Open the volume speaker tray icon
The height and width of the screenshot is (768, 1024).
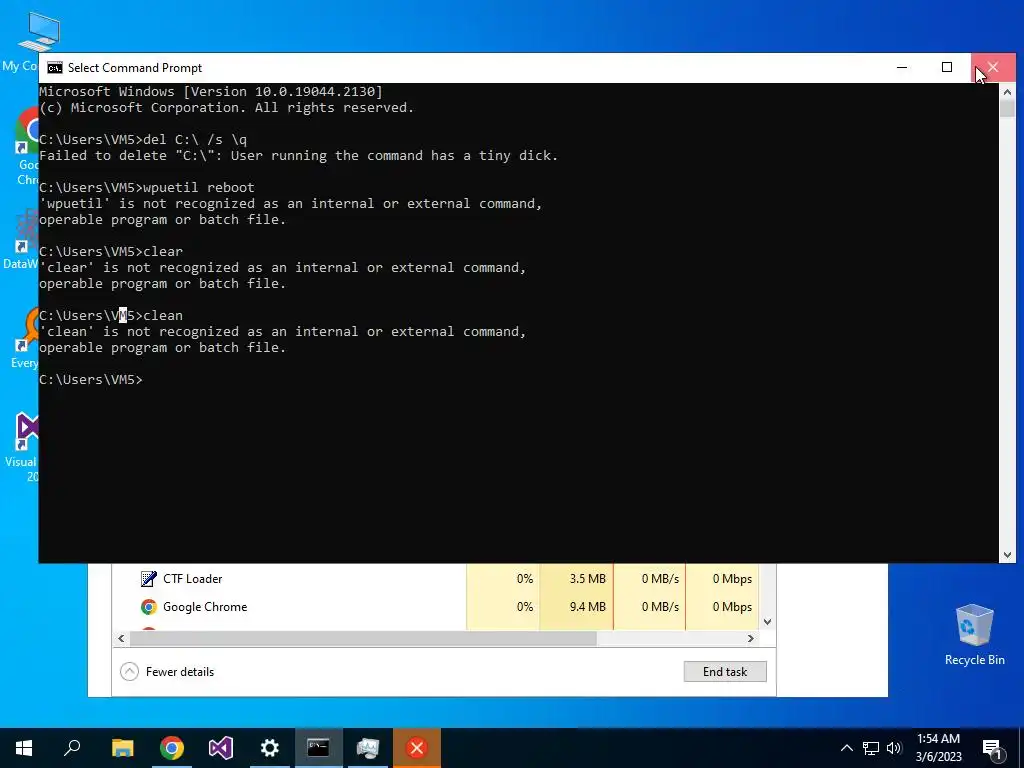[x=894, y=748]
